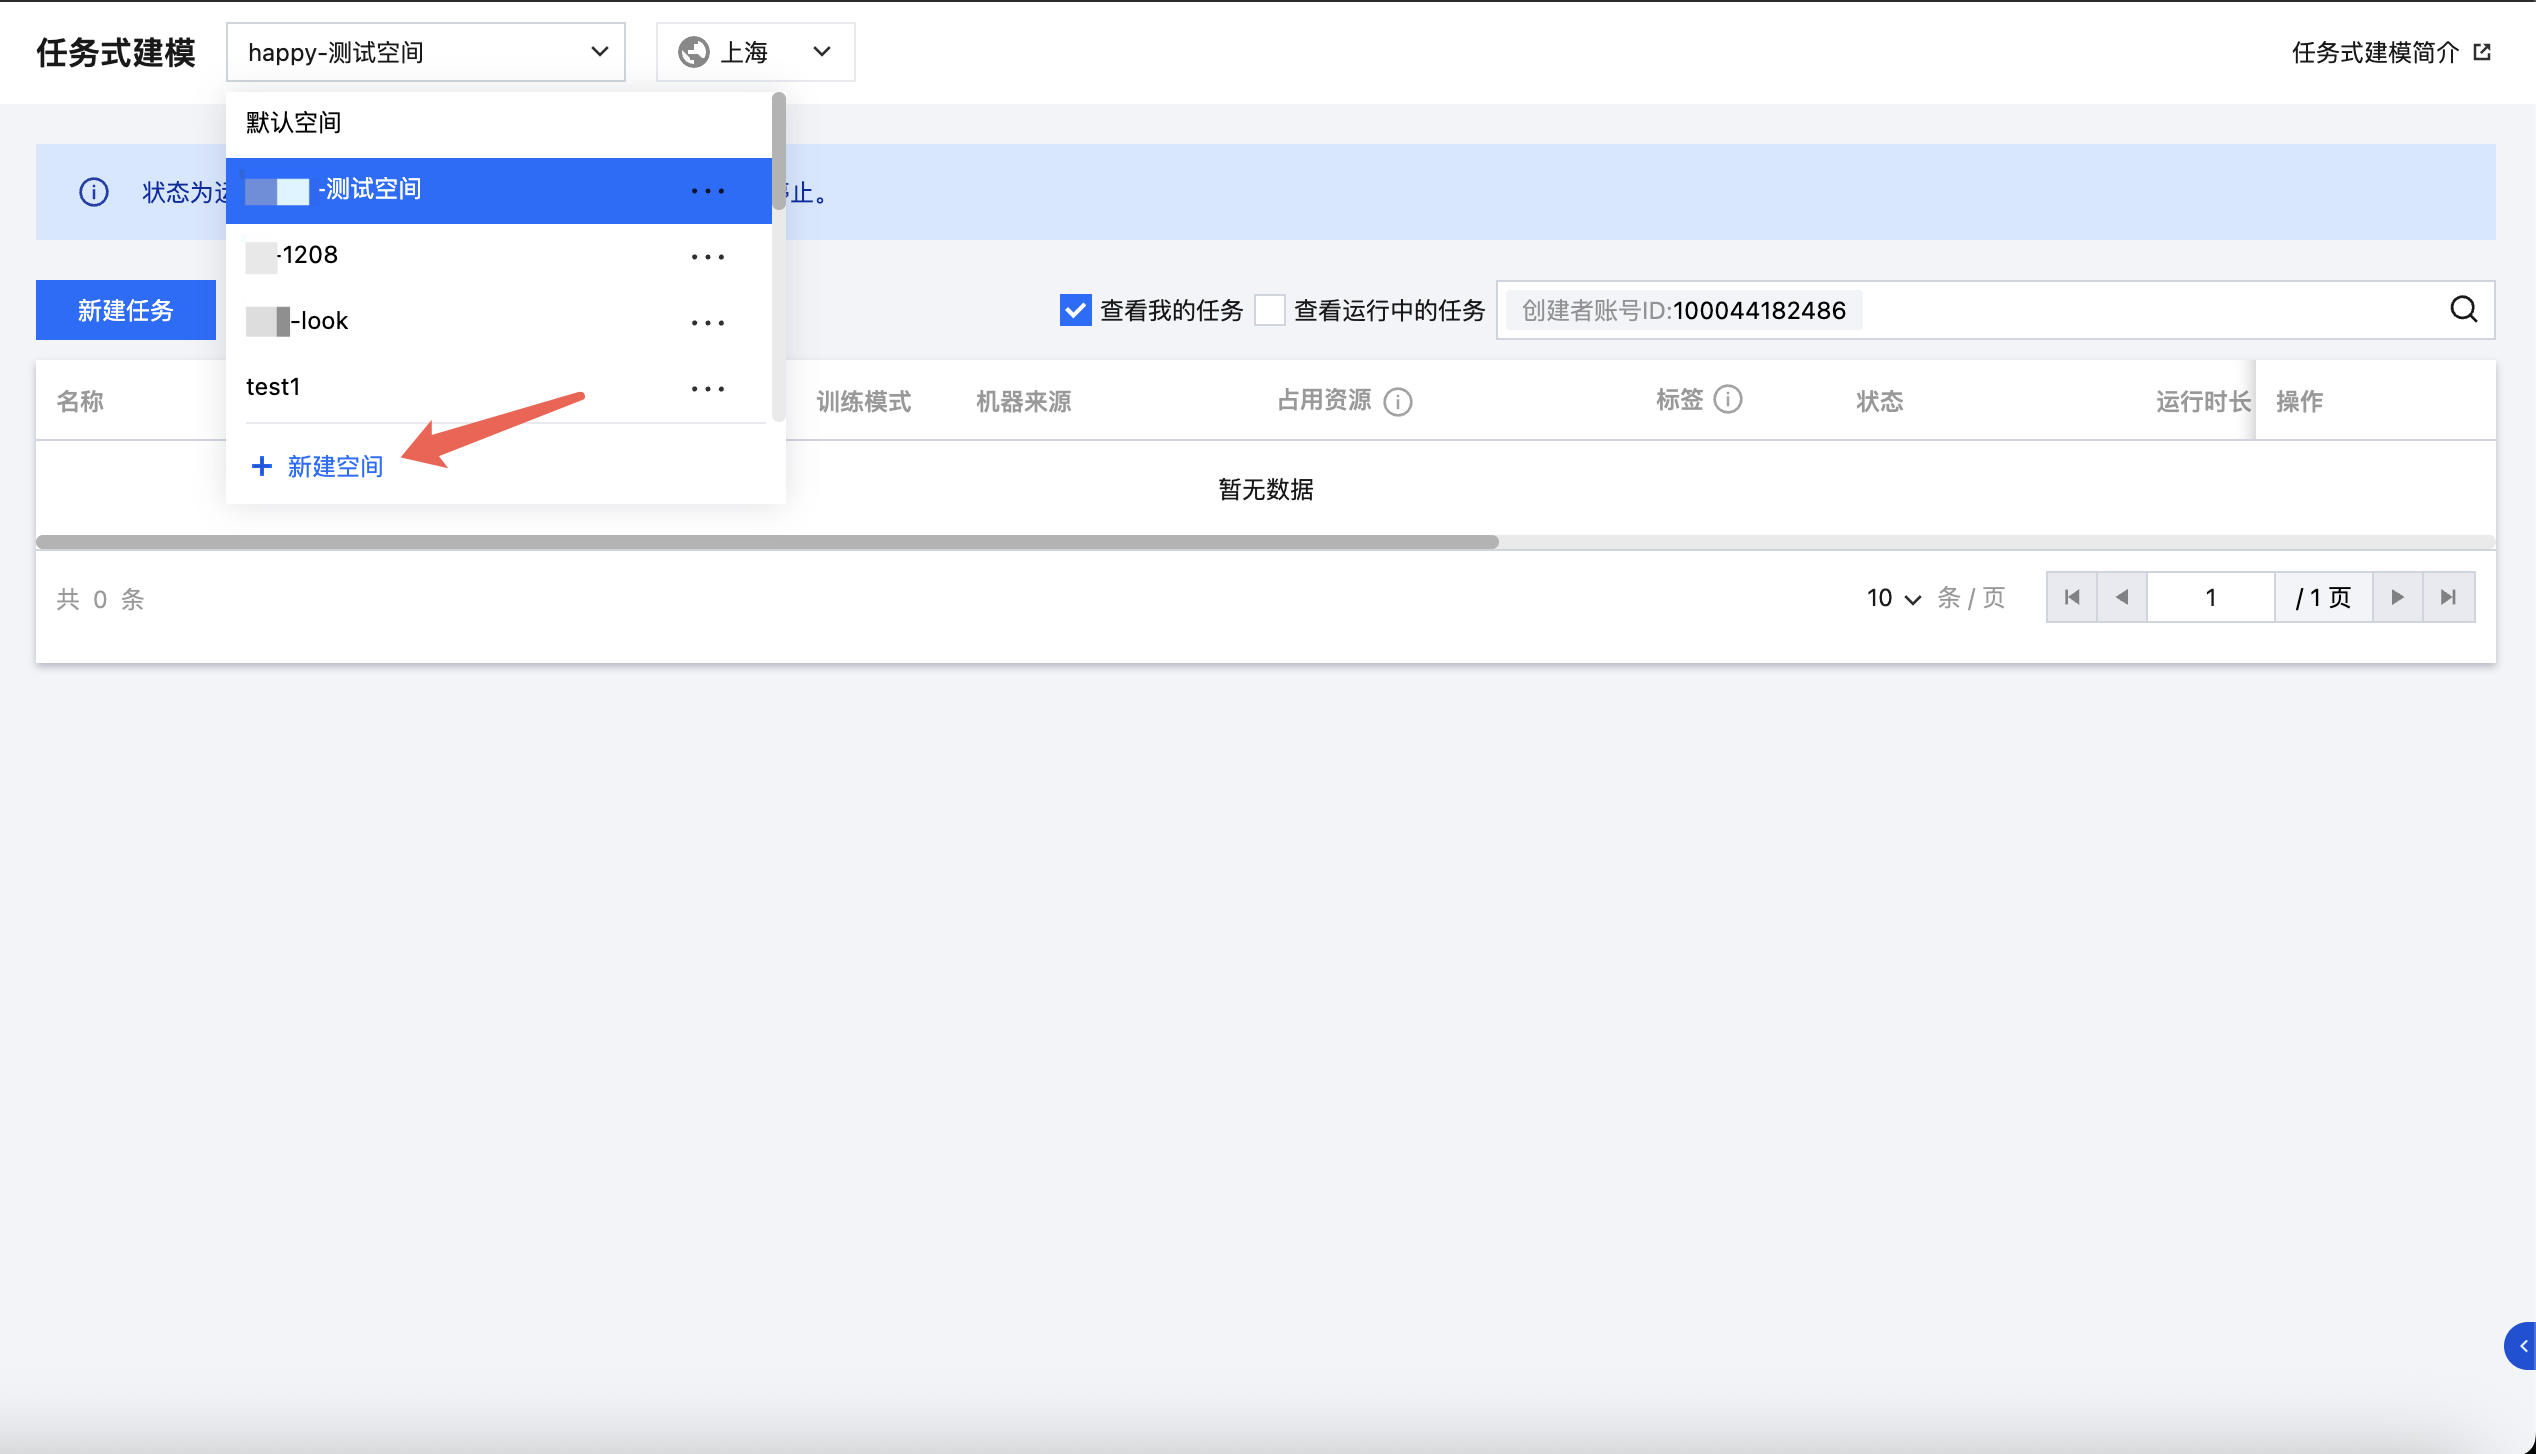Click the search magnifier icon
Viewport: 2536px width, 1454px height.
tap(2463, 310)
